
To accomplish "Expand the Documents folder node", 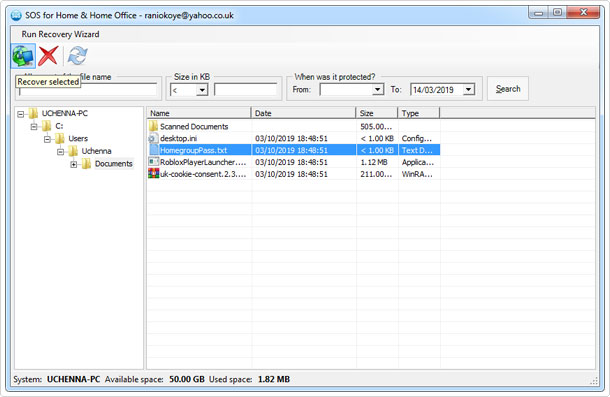I will pyautogui.click(x=74, y=164).
